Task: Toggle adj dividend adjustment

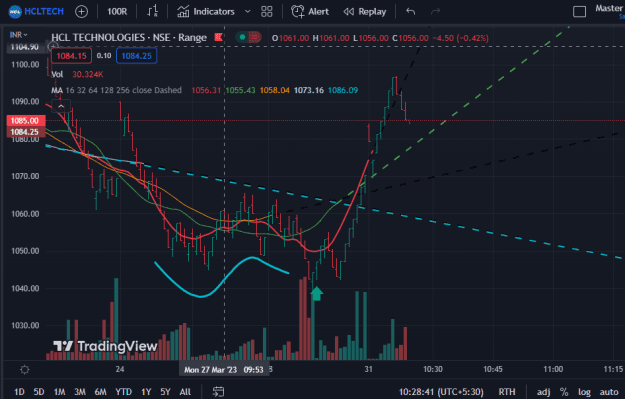Action: (x=543, y=392)
